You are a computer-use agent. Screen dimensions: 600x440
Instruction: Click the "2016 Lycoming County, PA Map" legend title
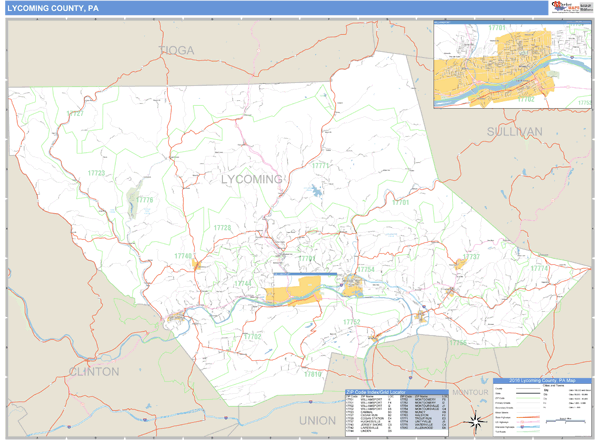542,381
